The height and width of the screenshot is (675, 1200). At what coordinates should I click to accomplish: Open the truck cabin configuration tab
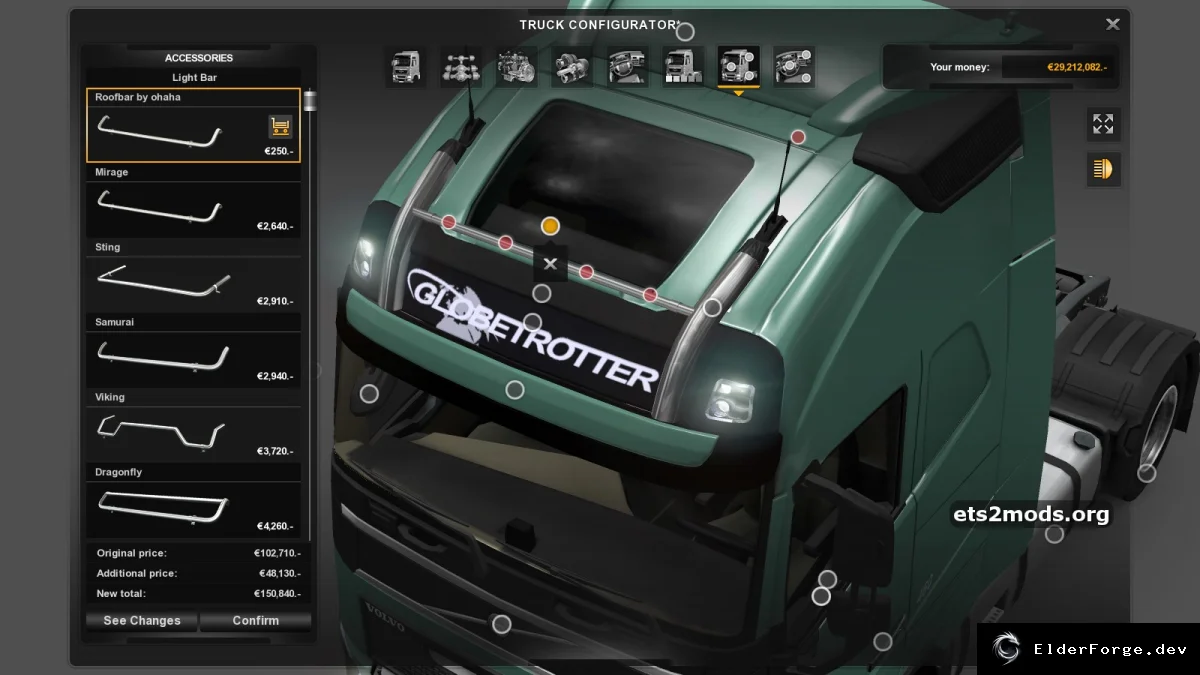point(407,67)
